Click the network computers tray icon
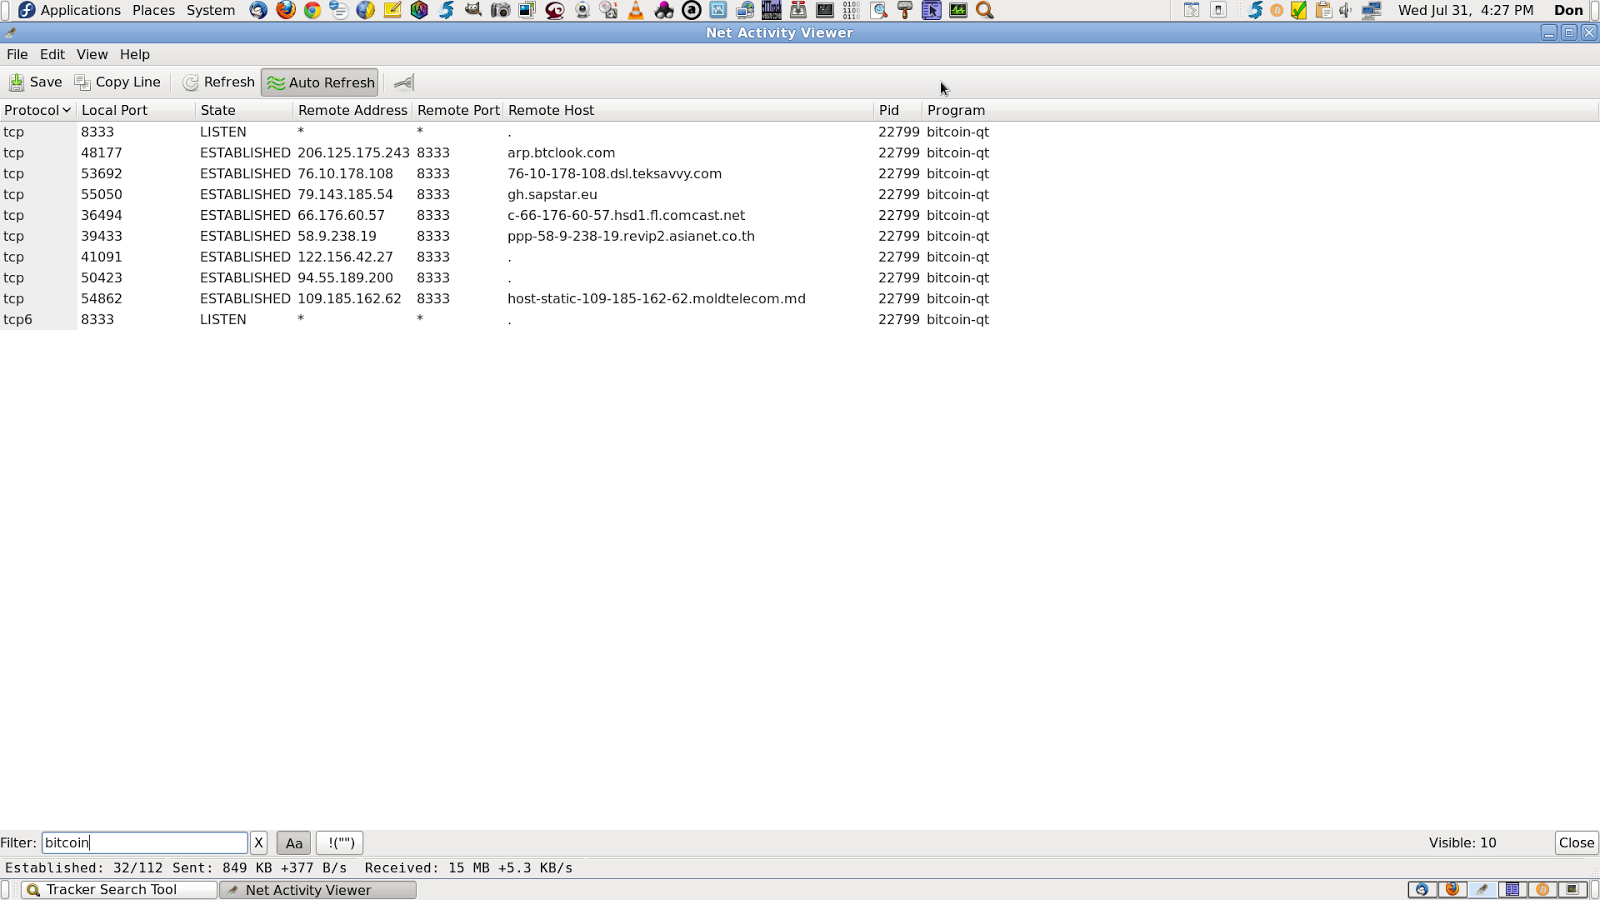1600x900 pixels. (x=1371, y=10)
